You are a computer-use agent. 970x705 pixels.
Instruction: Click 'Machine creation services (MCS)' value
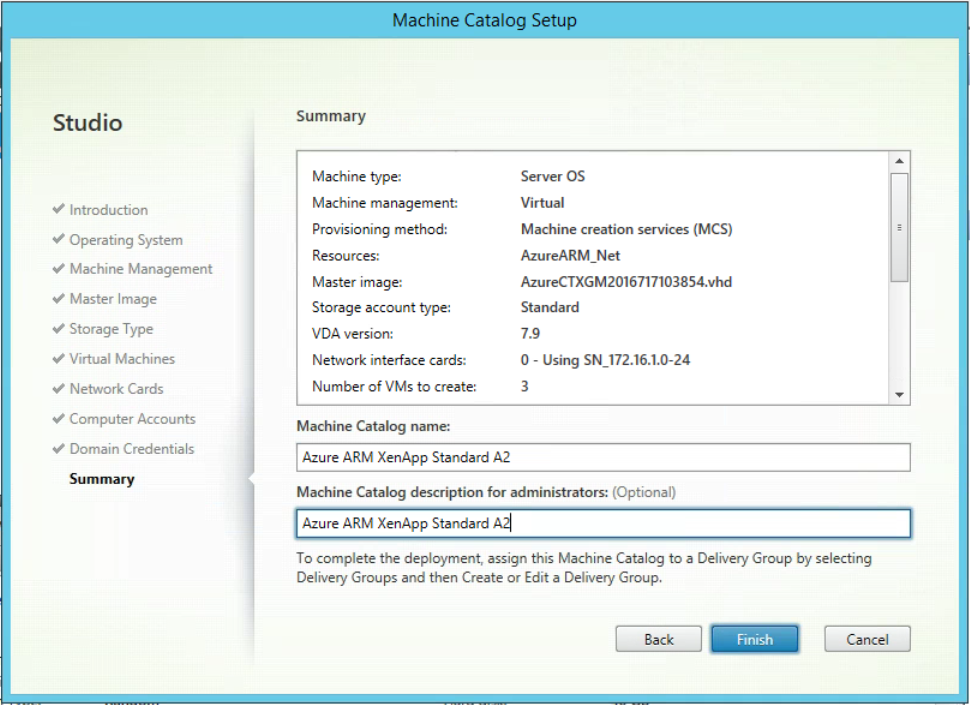pyautogui.click(x=626, y=229)
